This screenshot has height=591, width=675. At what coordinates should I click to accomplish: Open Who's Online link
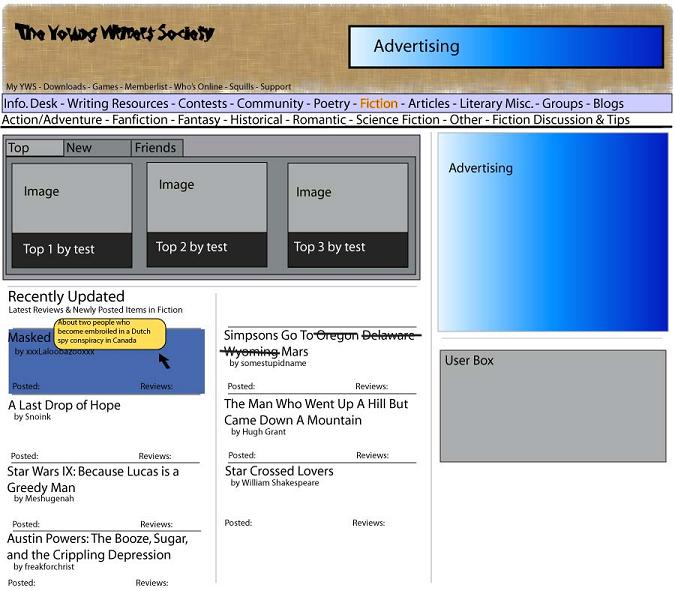click(x=198, y=87)
